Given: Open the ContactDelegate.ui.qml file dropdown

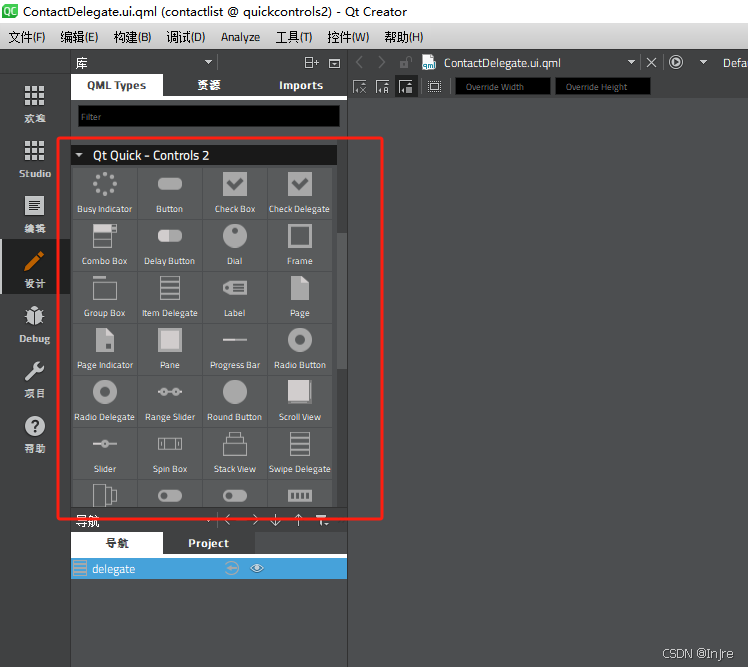Looking at the screenshot, I should 631,62.
